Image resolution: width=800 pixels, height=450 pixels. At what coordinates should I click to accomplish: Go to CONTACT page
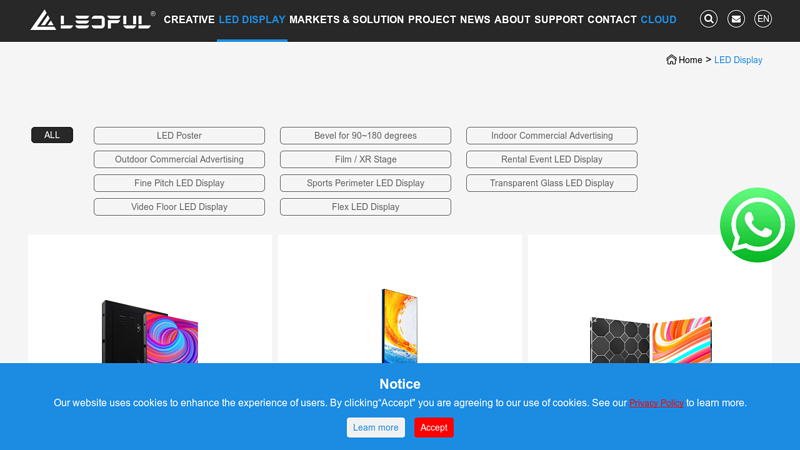pyautogui.click(x=612, y=19)
